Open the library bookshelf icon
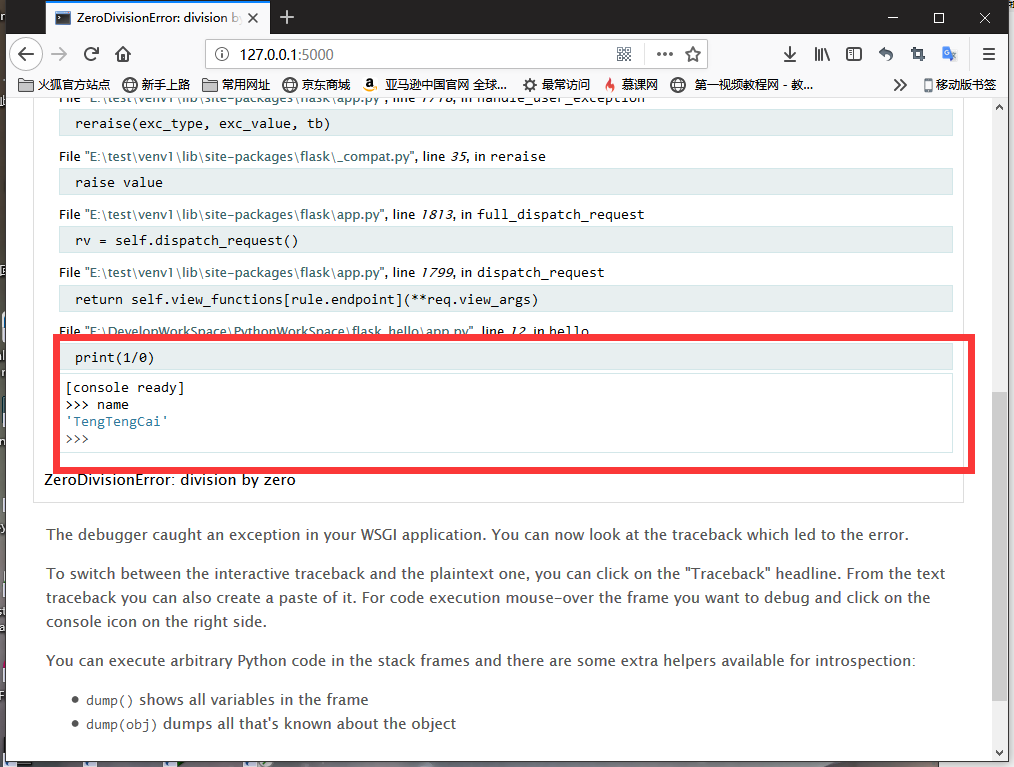1014x767 pixels. (x=822, y=54)
